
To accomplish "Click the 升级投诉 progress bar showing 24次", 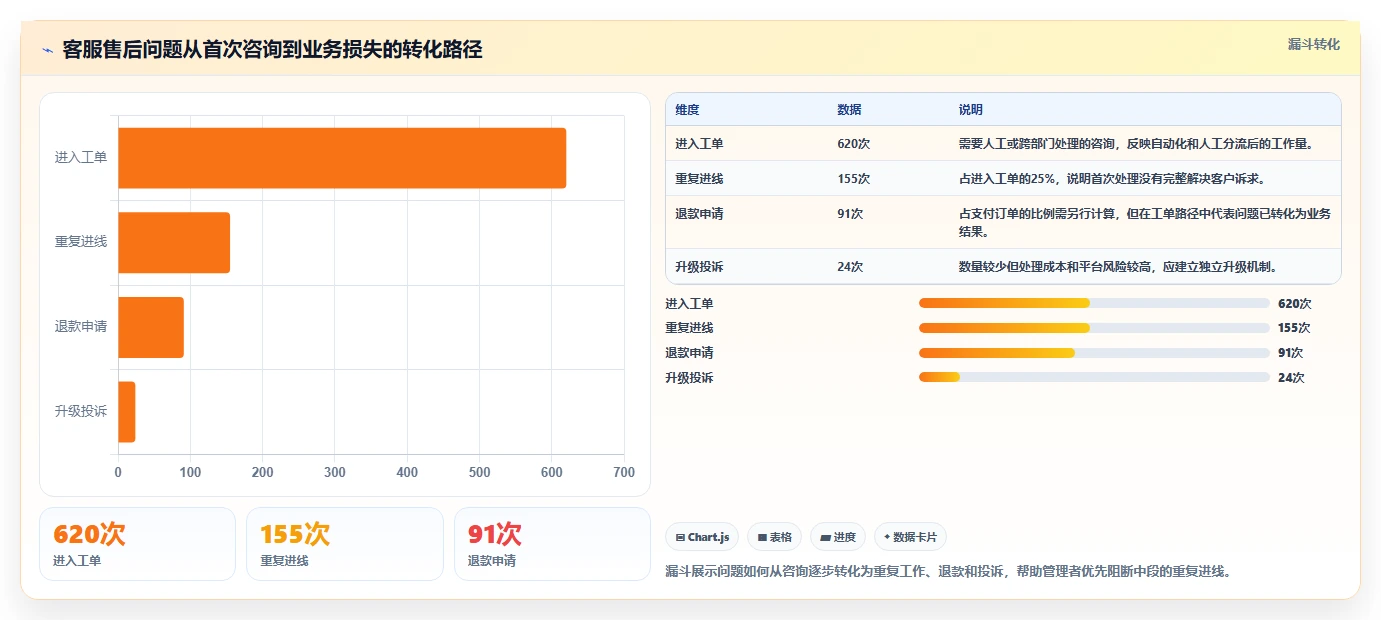I will point(1094,377).
